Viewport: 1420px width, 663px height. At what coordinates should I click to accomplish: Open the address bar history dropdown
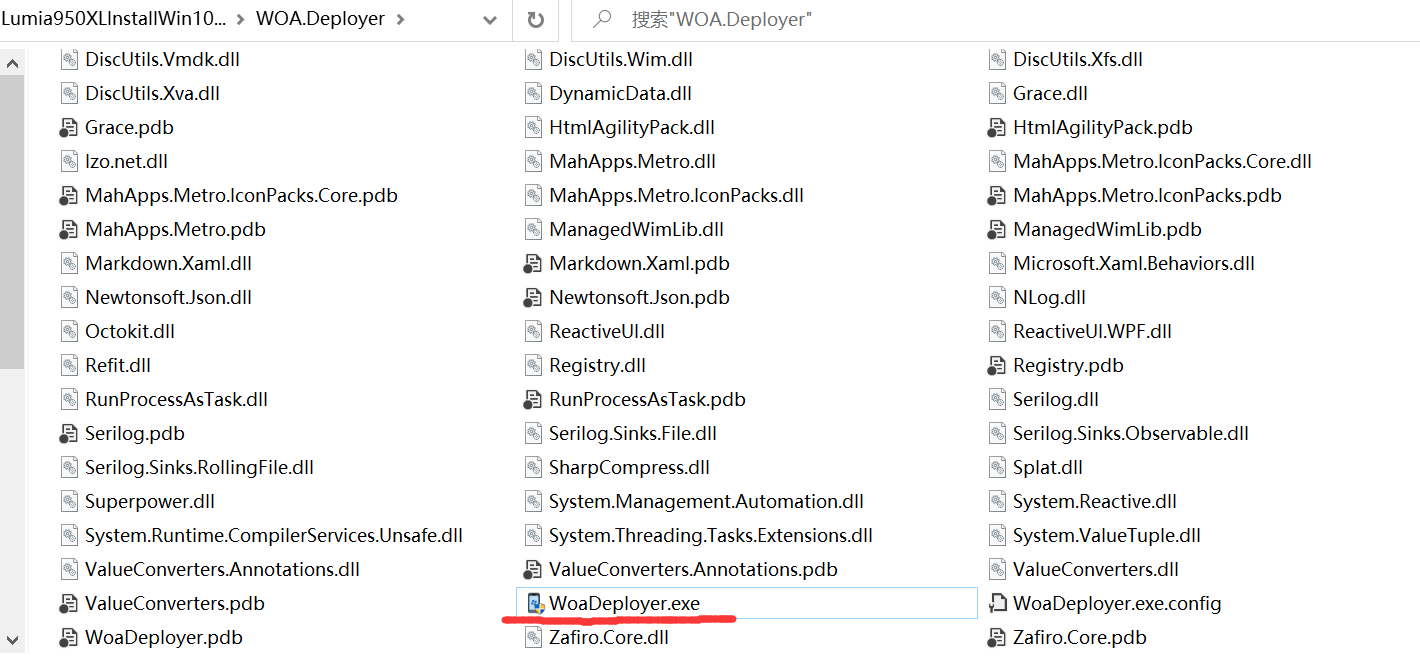(x=489, y=20)
